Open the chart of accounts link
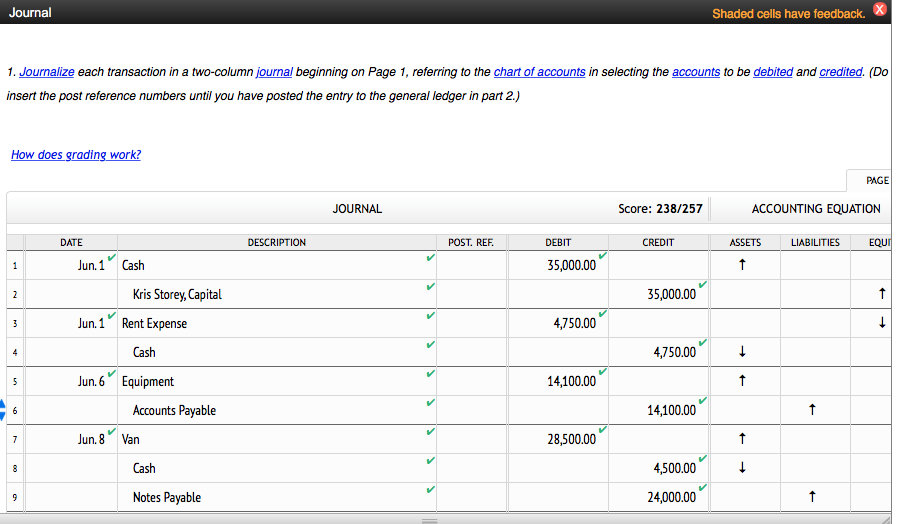The image size is (900, 524). click(x=540, y=72)
